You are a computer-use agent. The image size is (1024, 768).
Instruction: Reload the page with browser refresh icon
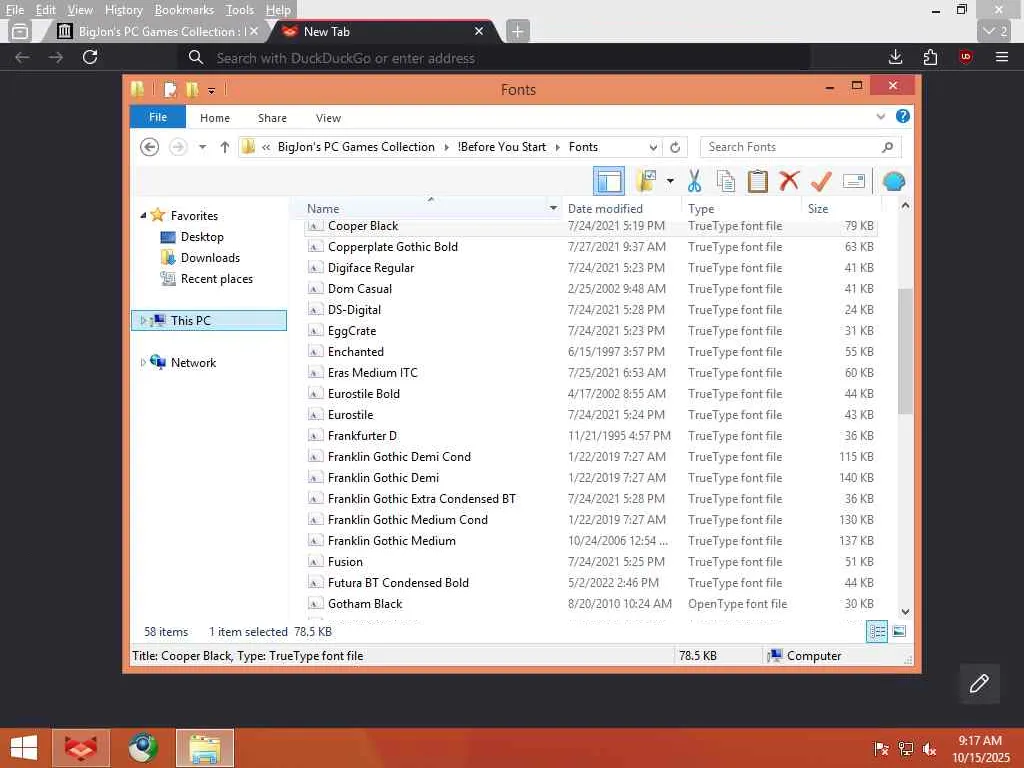90,57
